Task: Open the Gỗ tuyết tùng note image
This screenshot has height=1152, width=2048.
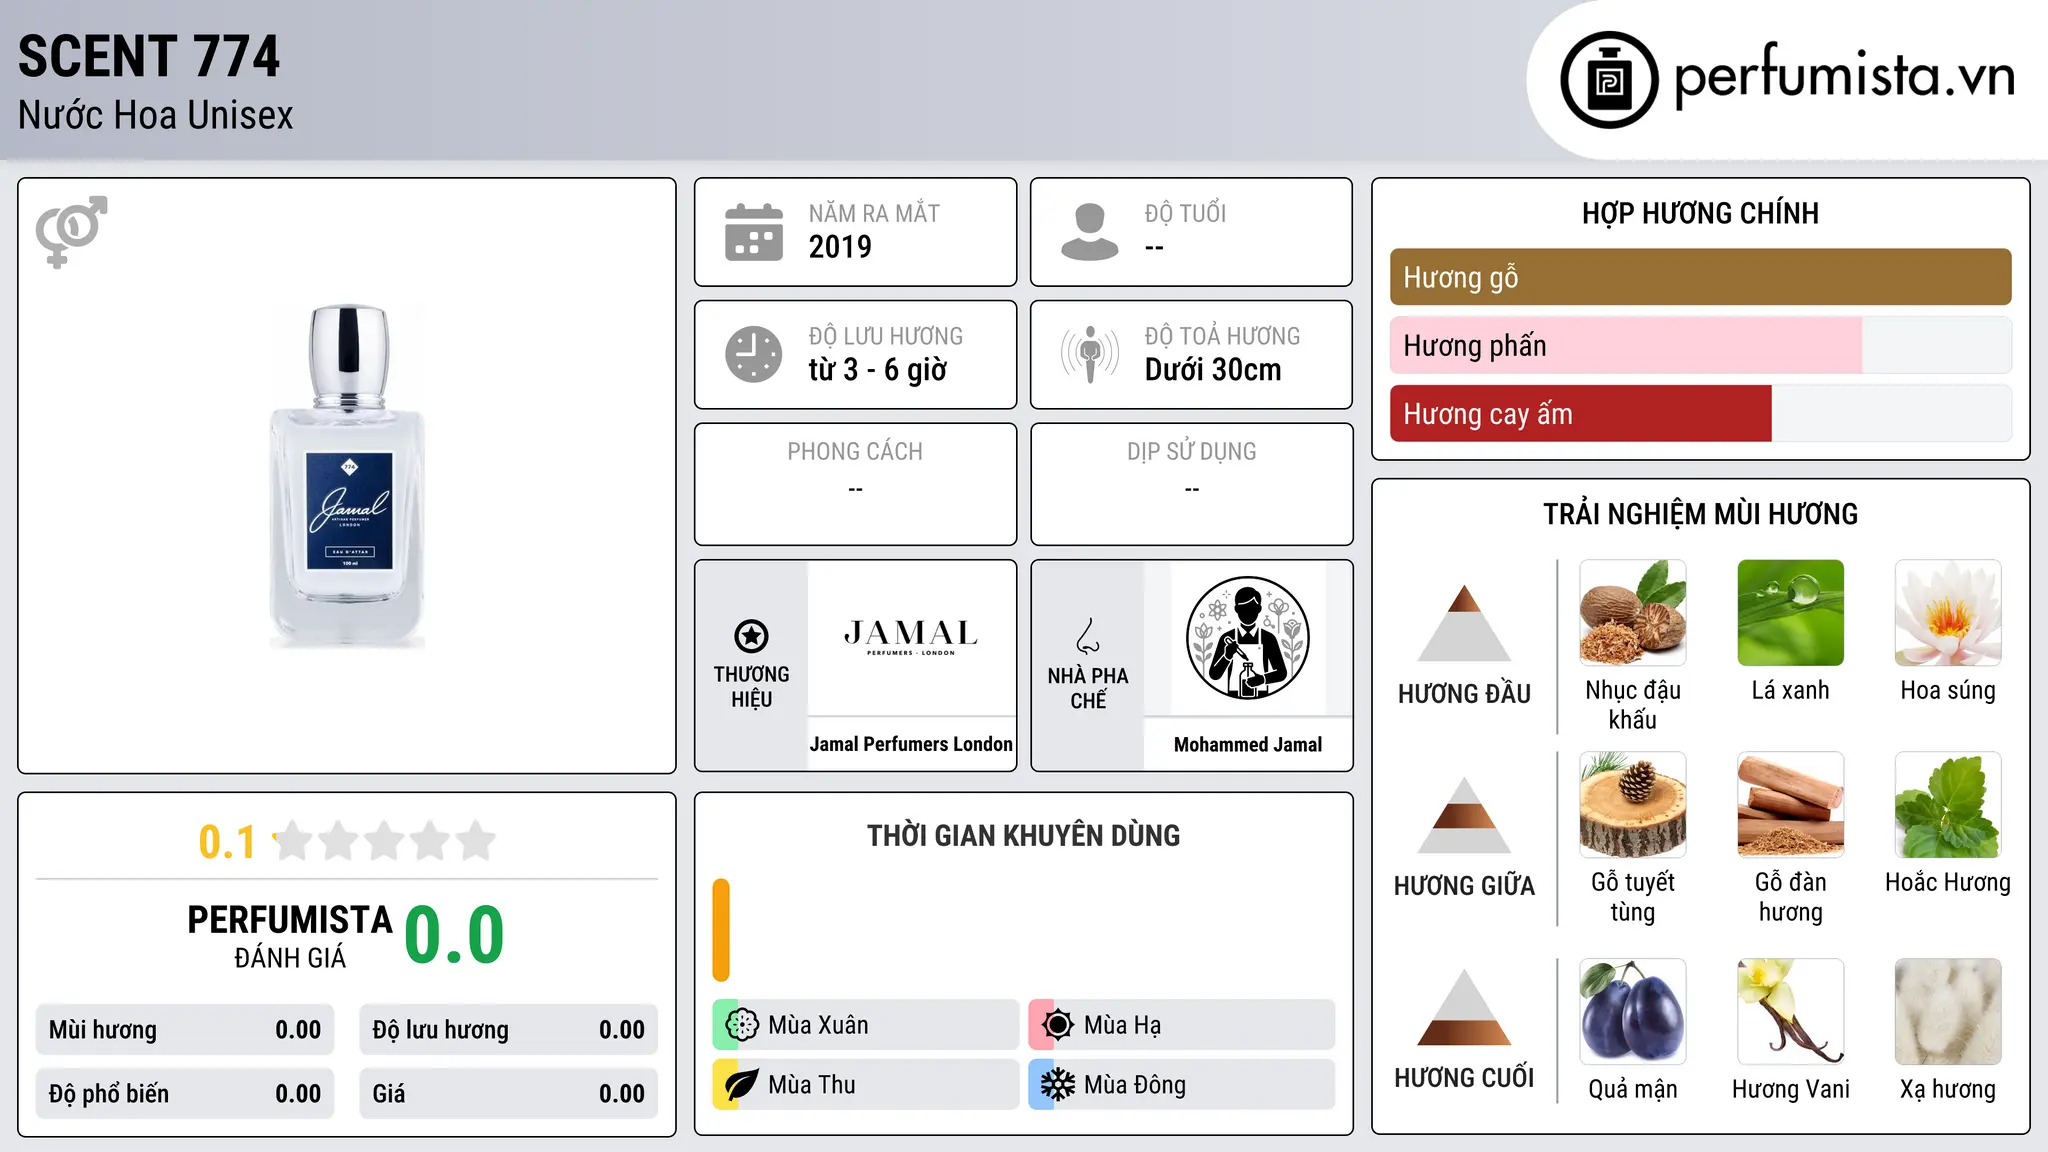Action: click(1633, 805)
